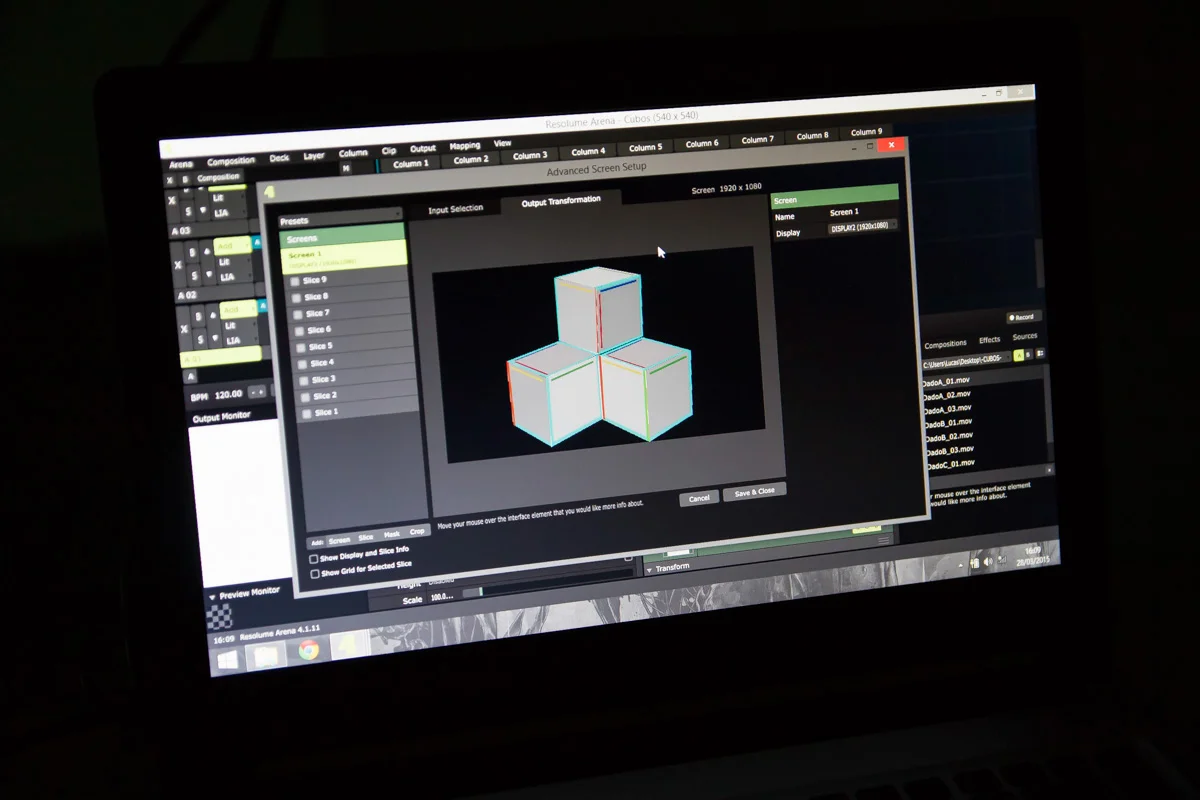Select the DadoA_01.mov file
The image size is (1200, 800).
point(946,381)
